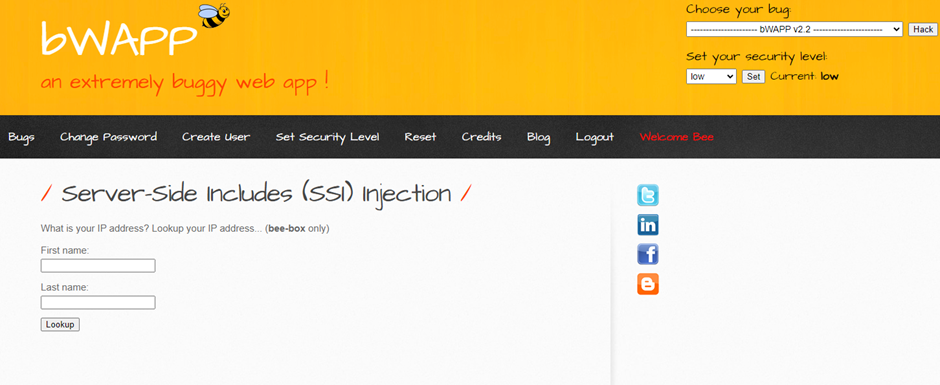
Task: Open Set Security Level in nav bar
Action: click(327, 137)
